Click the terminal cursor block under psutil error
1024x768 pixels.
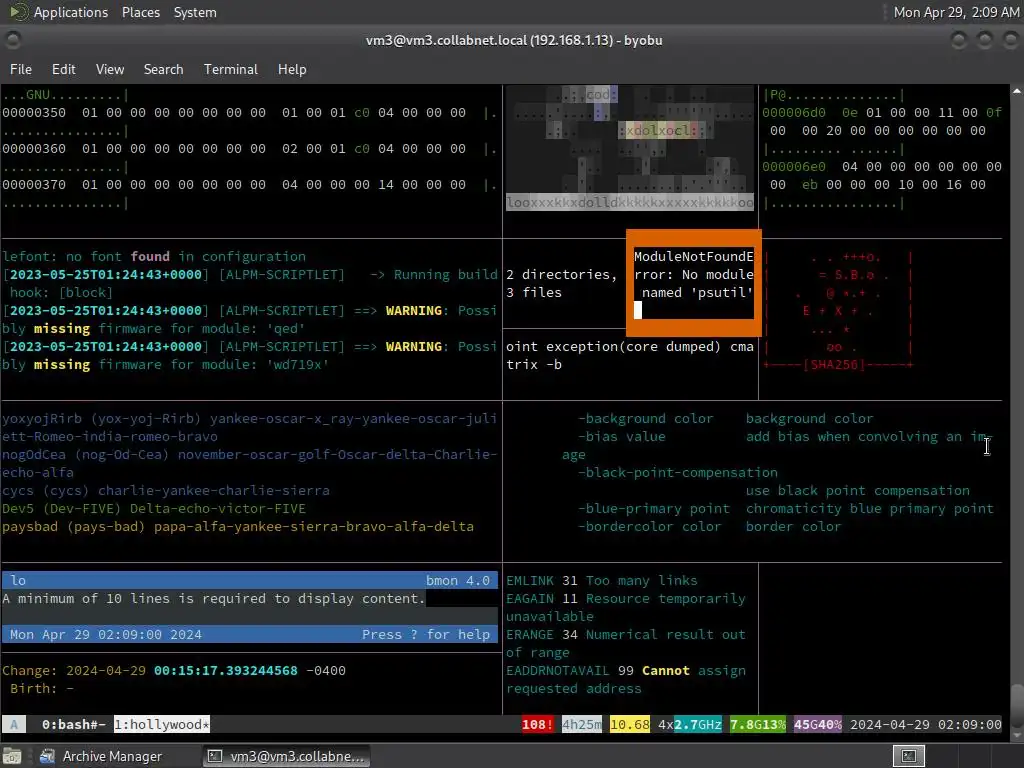click(x=638, y=310)
